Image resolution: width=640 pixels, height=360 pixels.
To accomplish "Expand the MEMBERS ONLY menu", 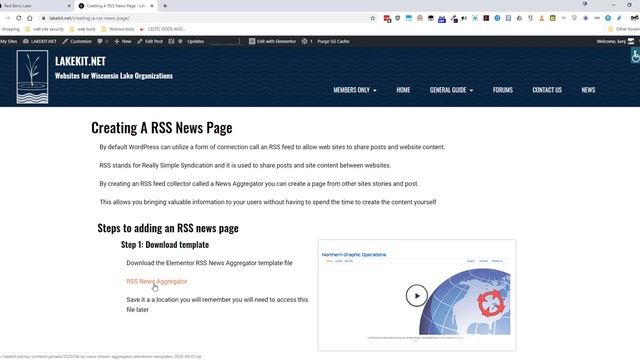I will pyautogui.click(x=355, y=90).
